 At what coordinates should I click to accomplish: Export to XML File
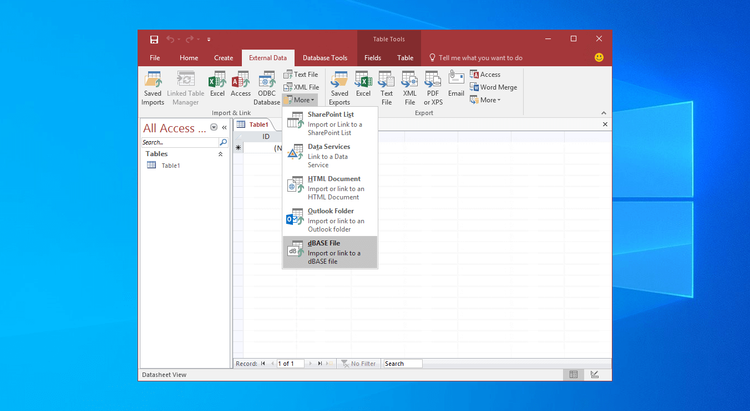(x=409, y=88)
